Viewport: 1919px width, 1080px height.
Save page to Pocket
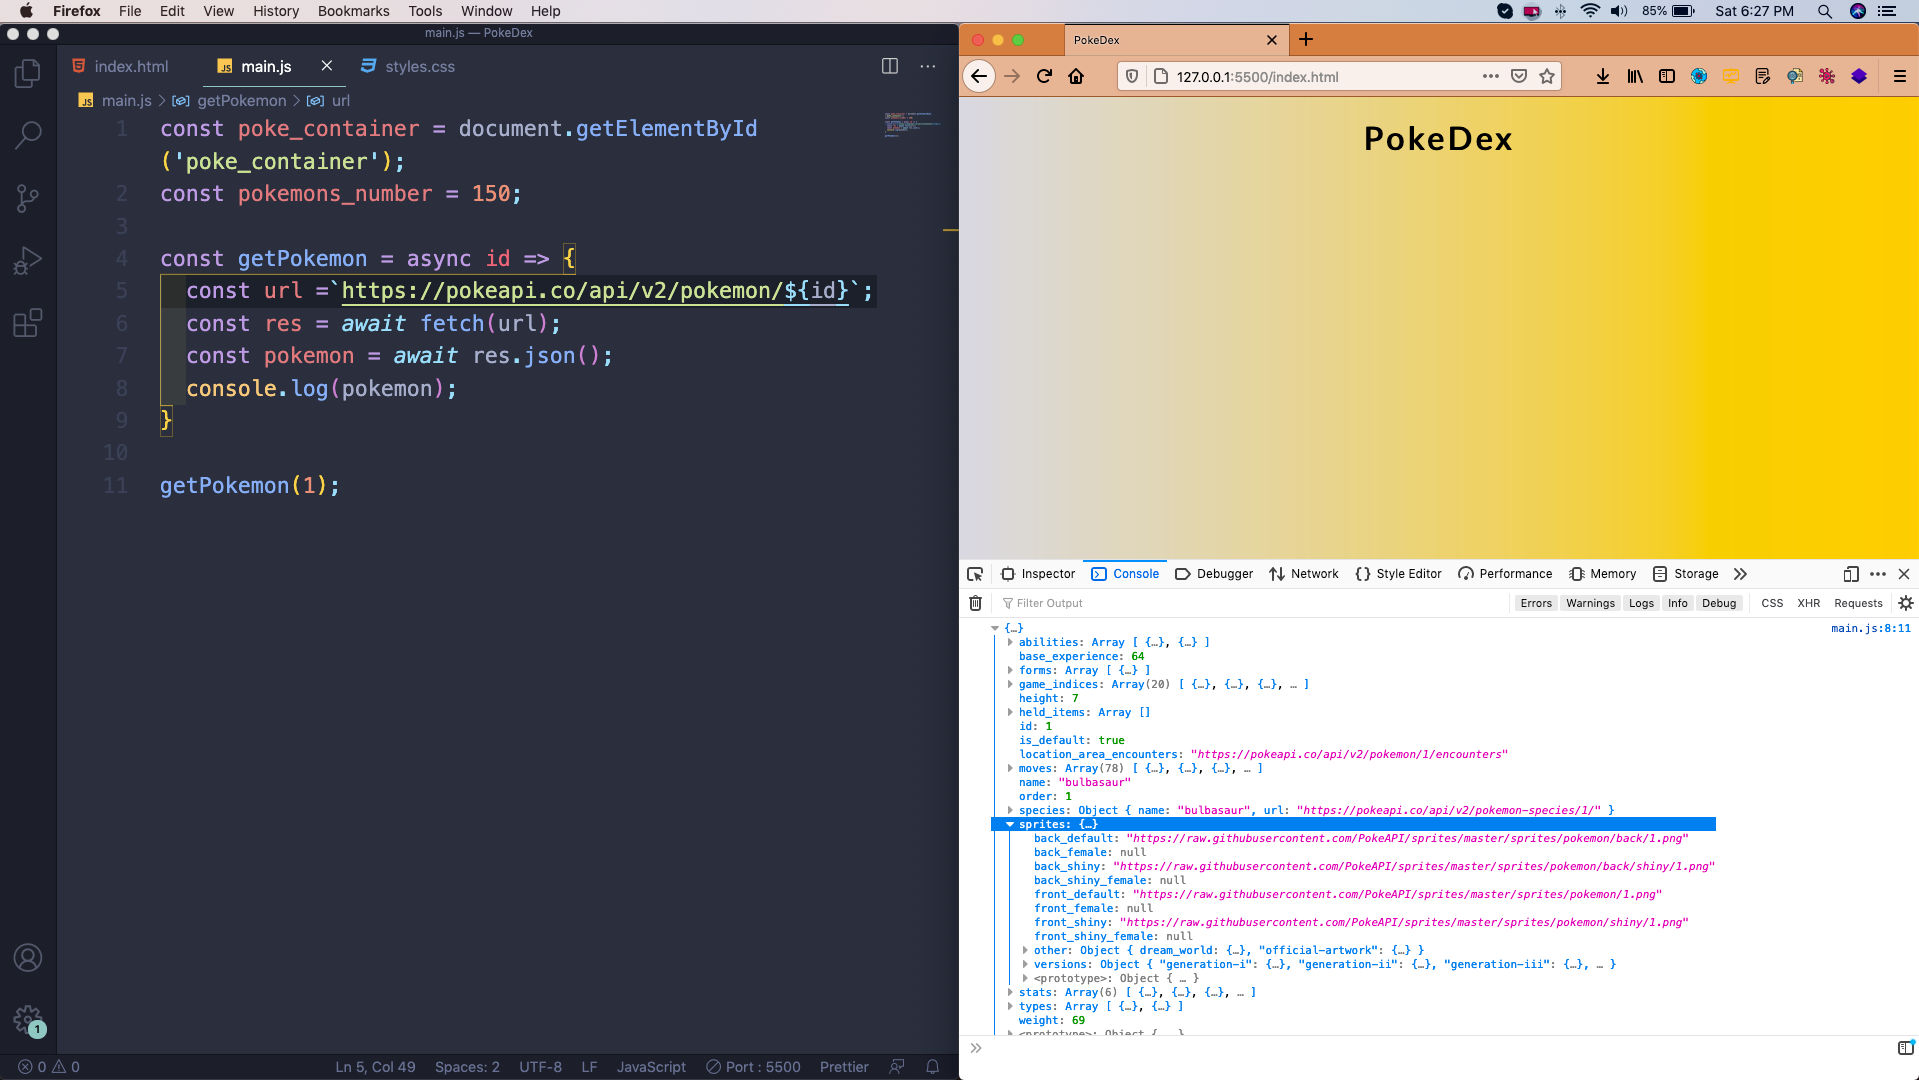[1519, 76]
